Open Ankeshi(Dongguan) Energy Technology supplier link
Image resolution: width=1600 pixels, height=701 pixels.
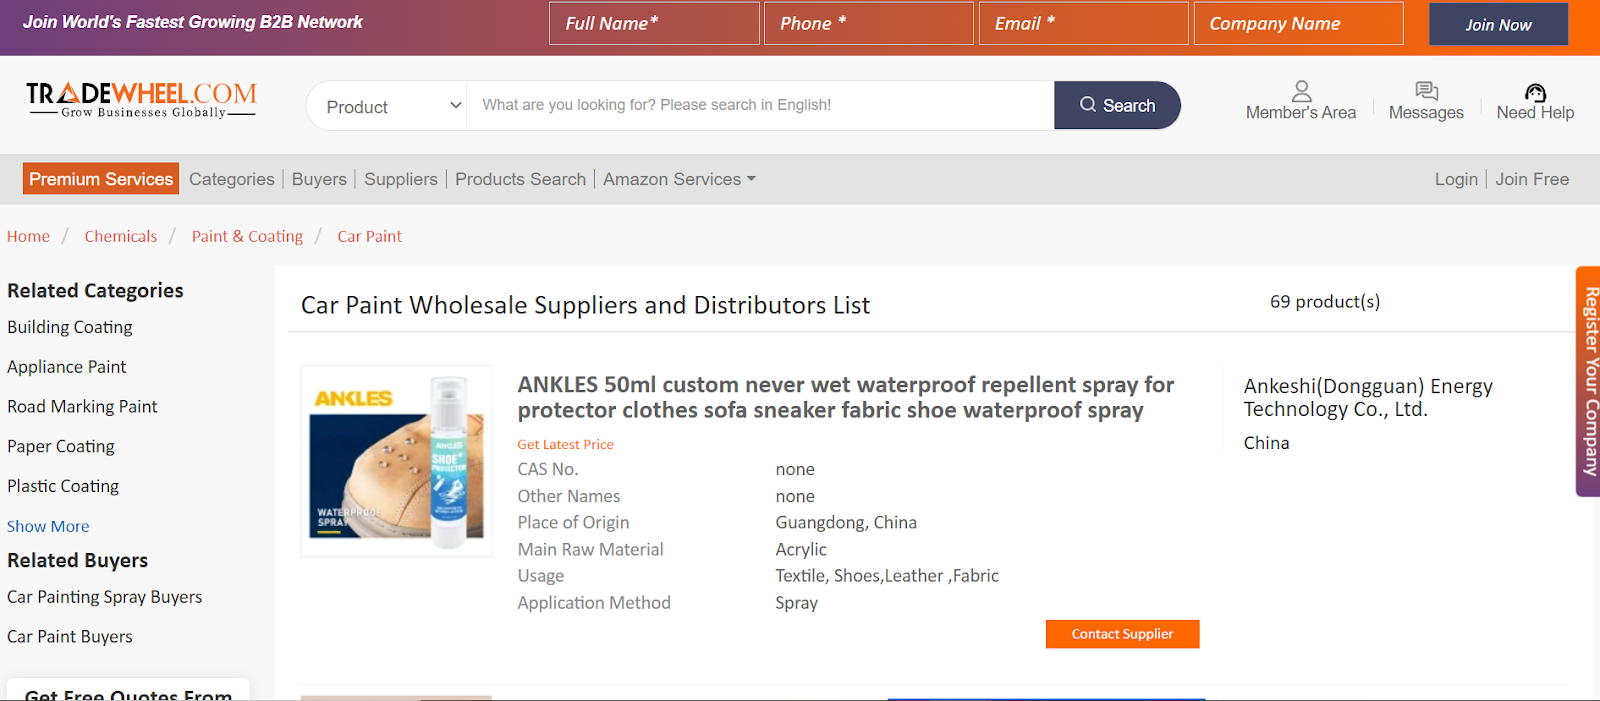point(1368,397)
